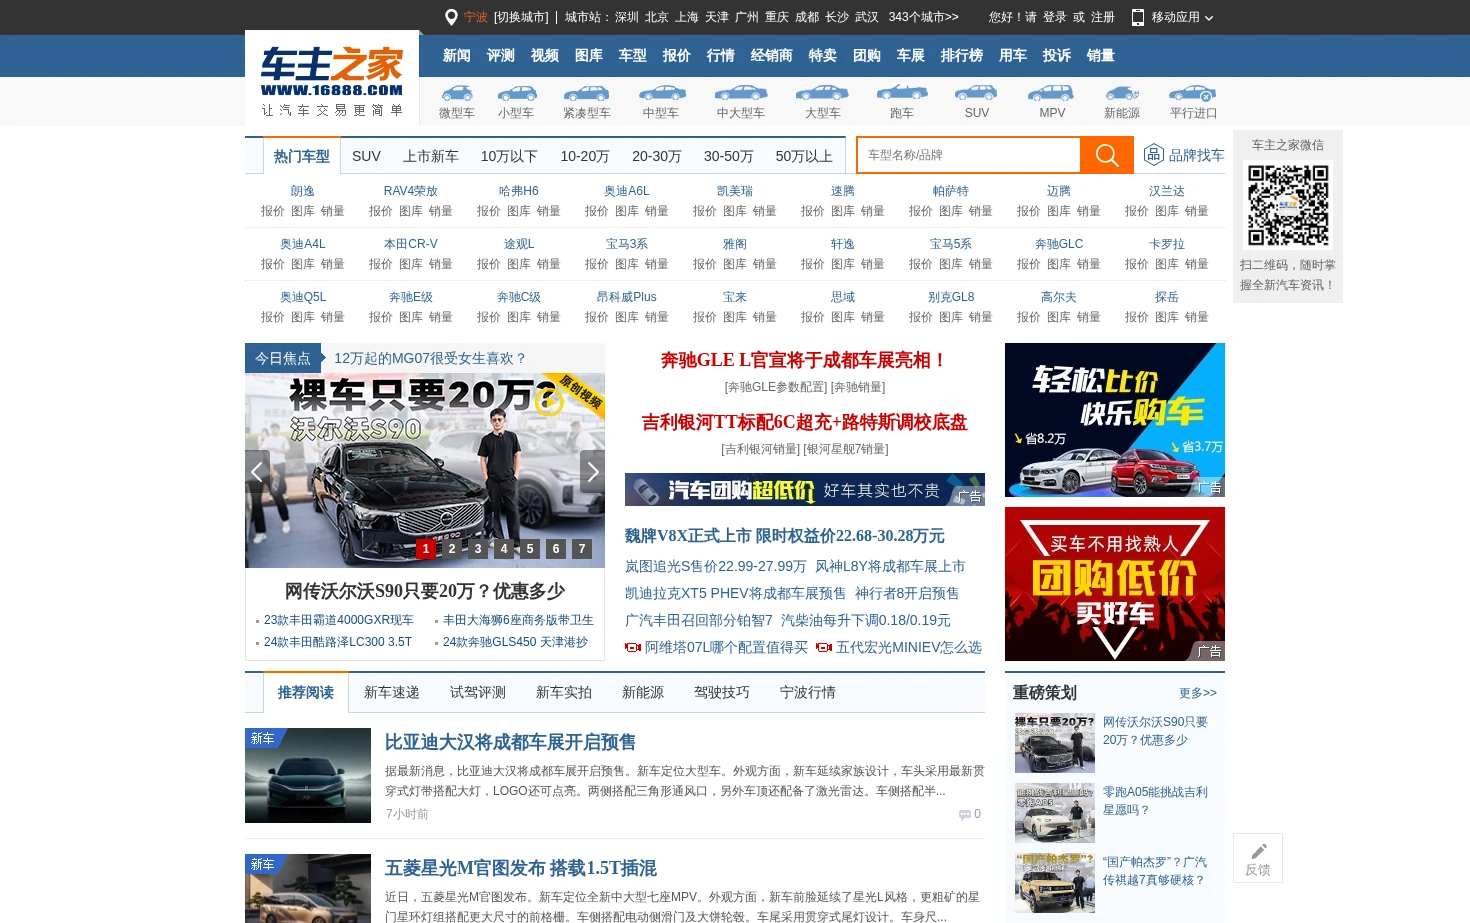Click 图库 under 宝马3系
This screenshot has width=1470, height=923.
[627, 264]
